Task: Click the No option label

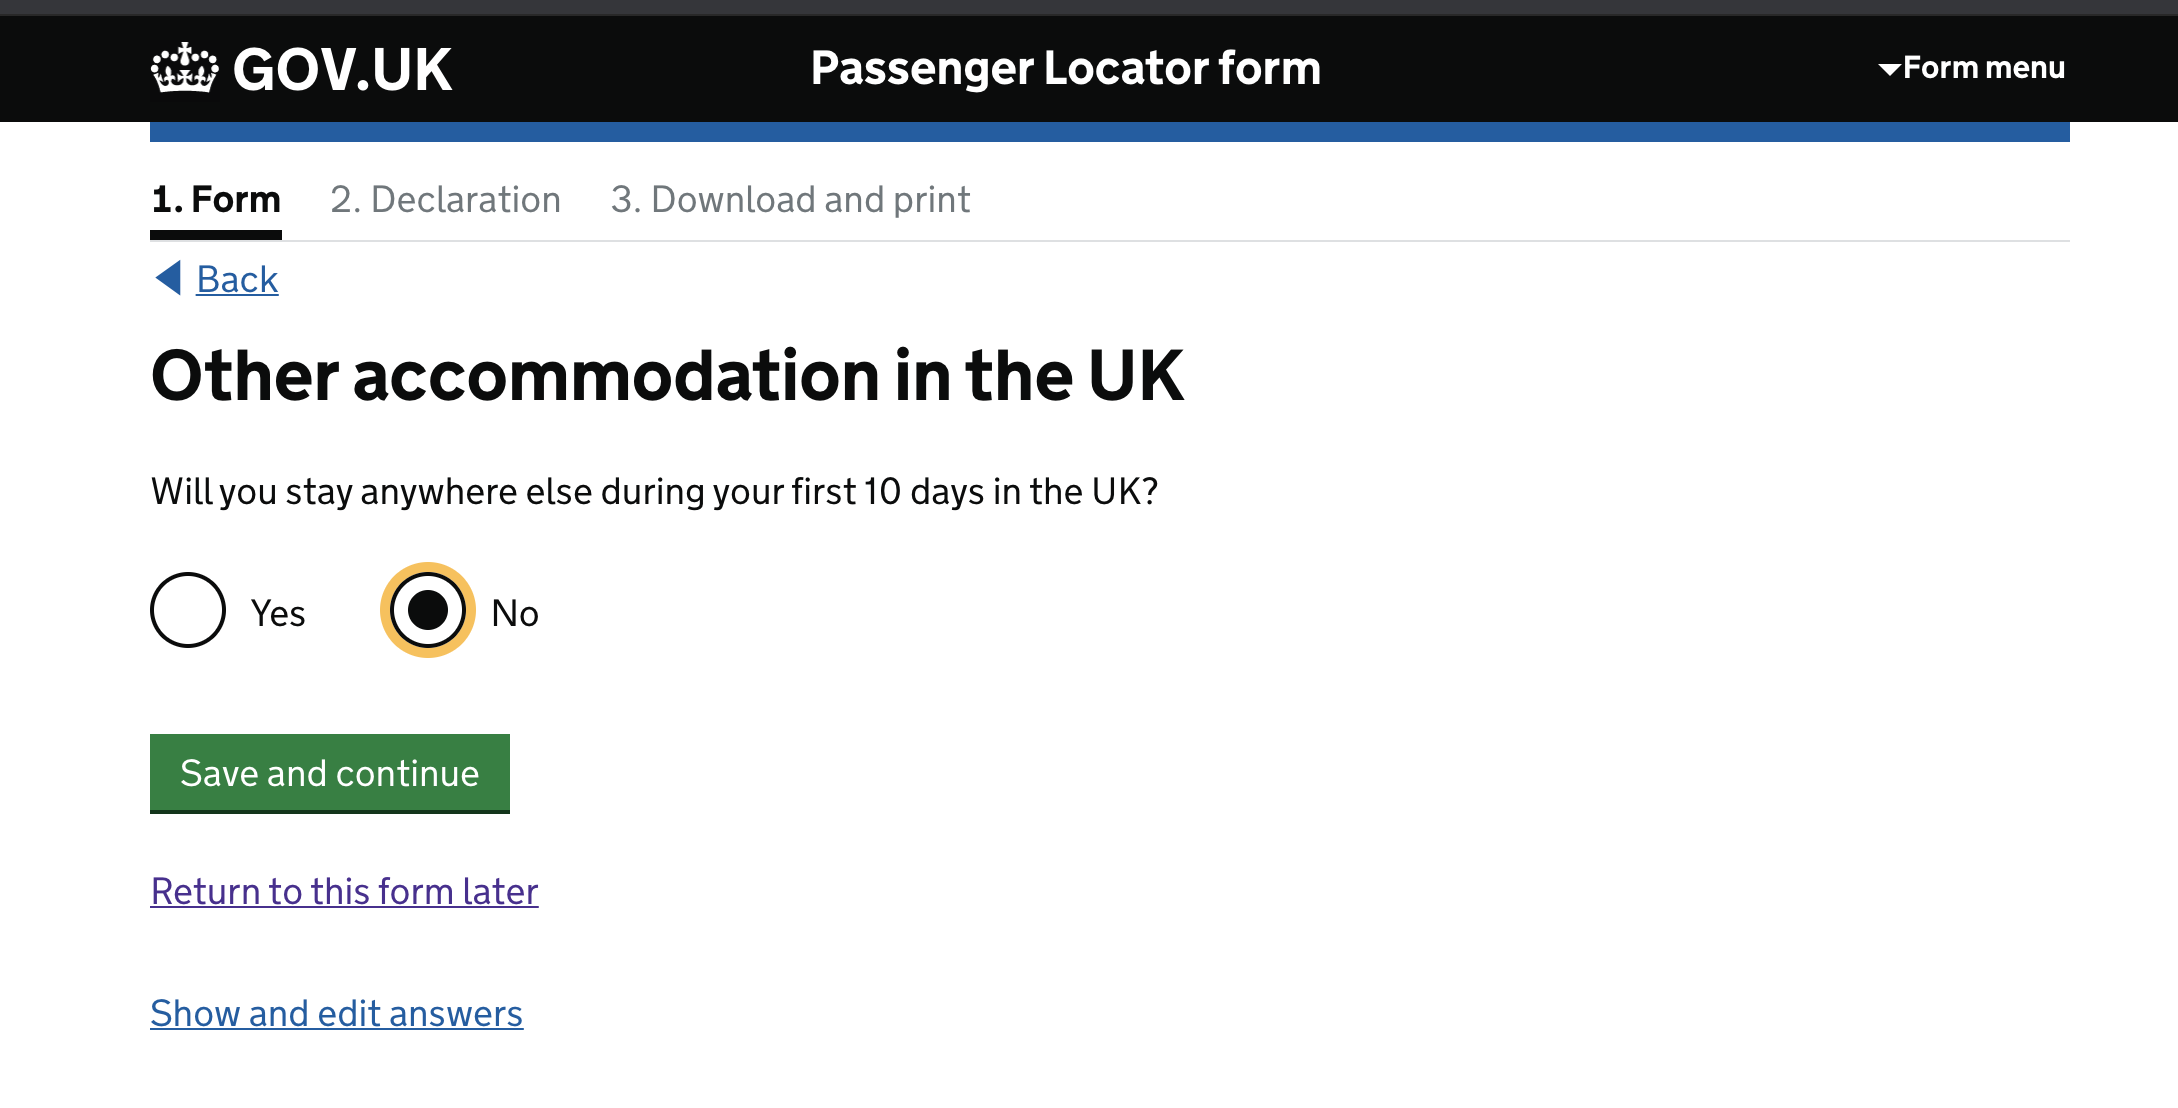Action: pos(515,613)
